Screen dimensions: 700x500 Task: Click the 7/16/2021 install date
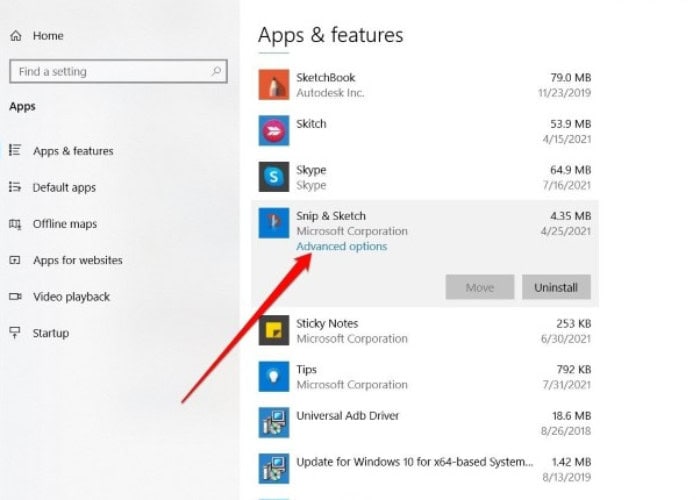(x=567, y=185)
